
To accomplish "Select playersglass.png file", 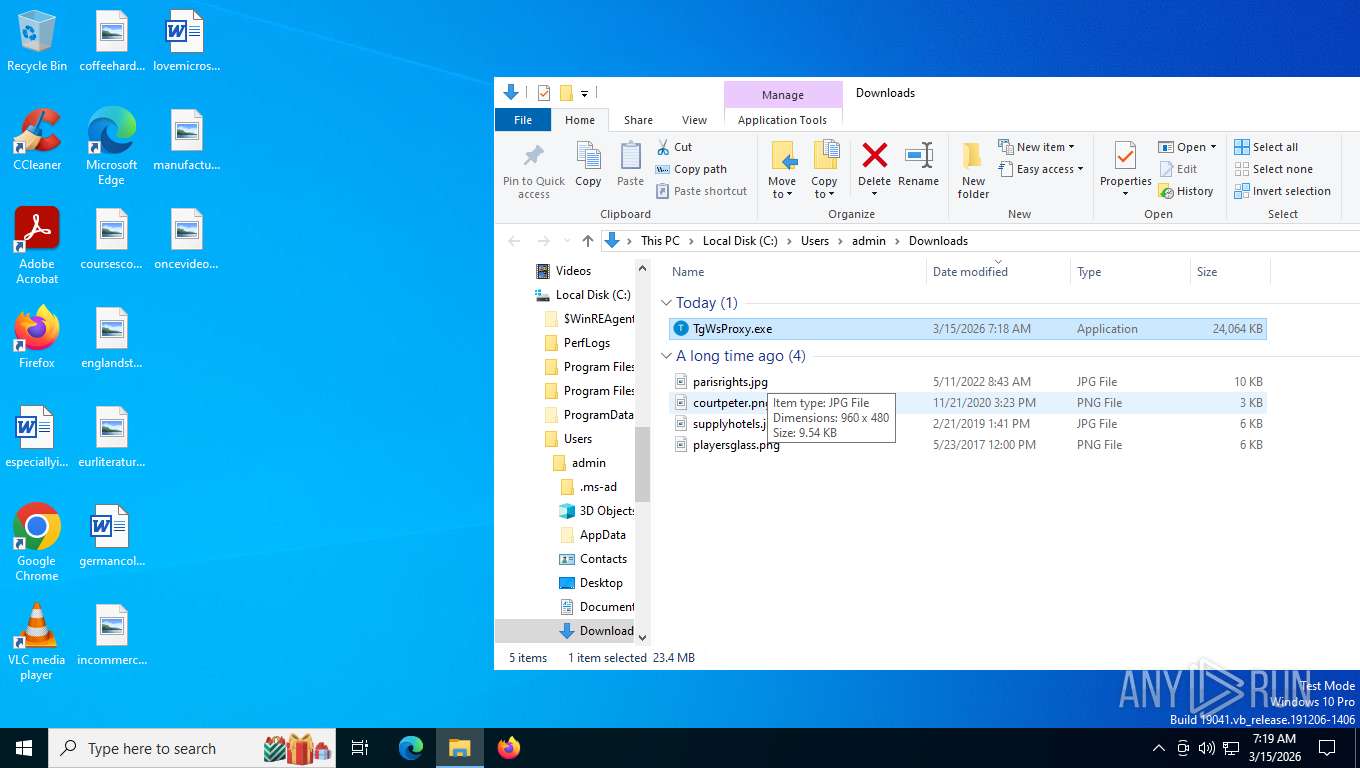I will (967, 445).
